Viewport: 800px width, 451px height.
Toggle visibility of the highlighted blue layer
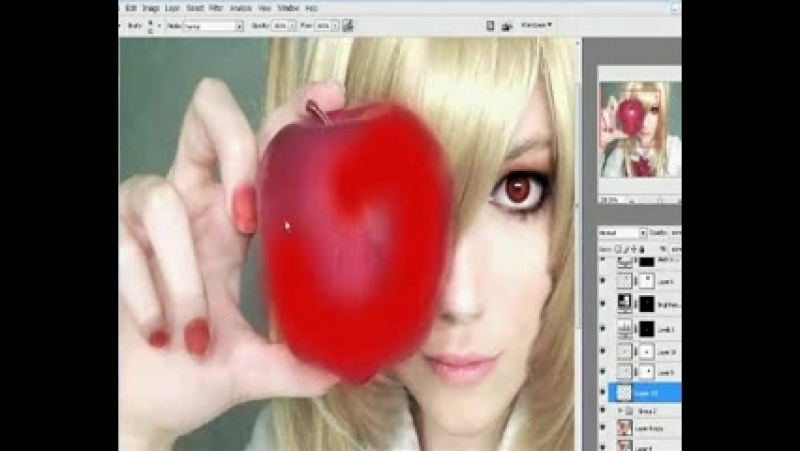(x=603, y=393)
